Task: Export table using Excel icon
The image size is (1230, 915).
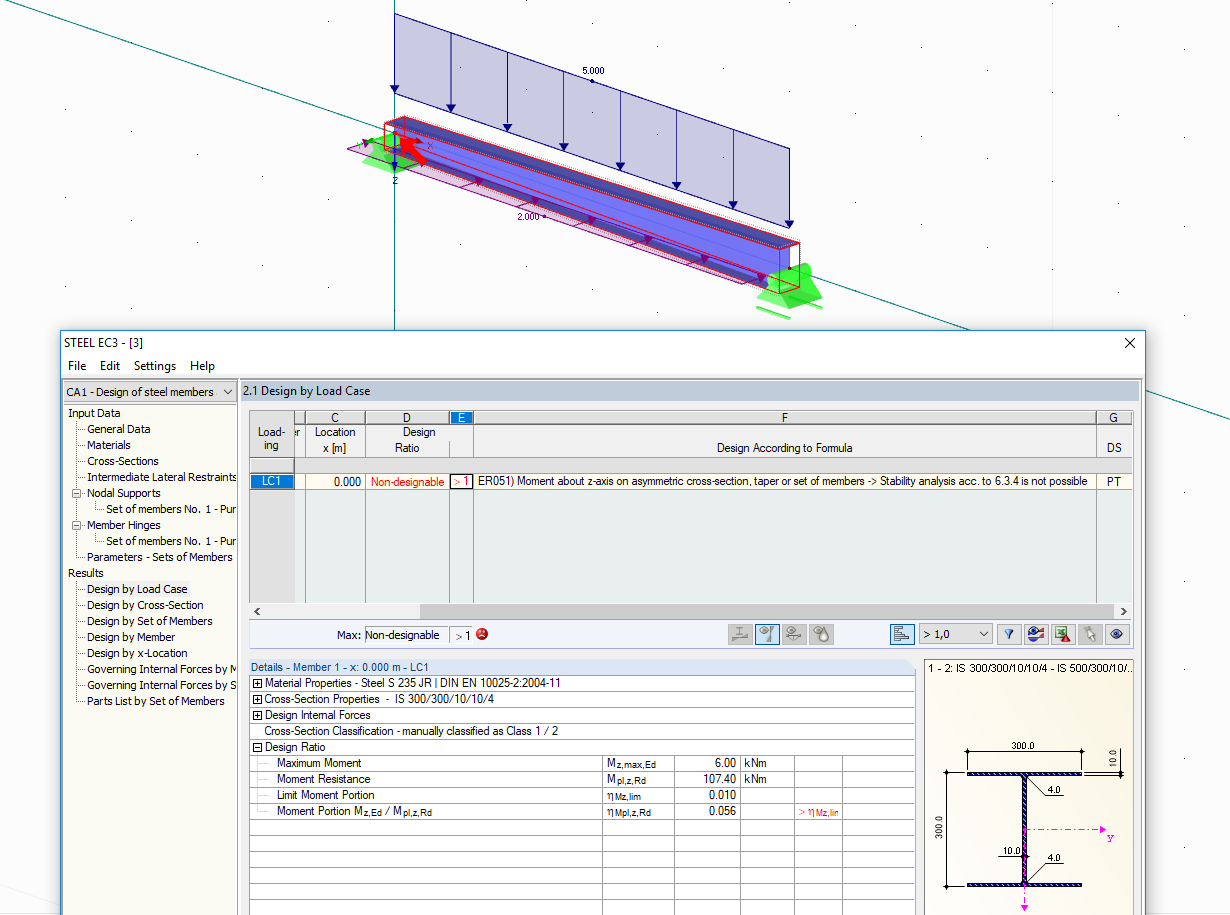Action: 1063,634
